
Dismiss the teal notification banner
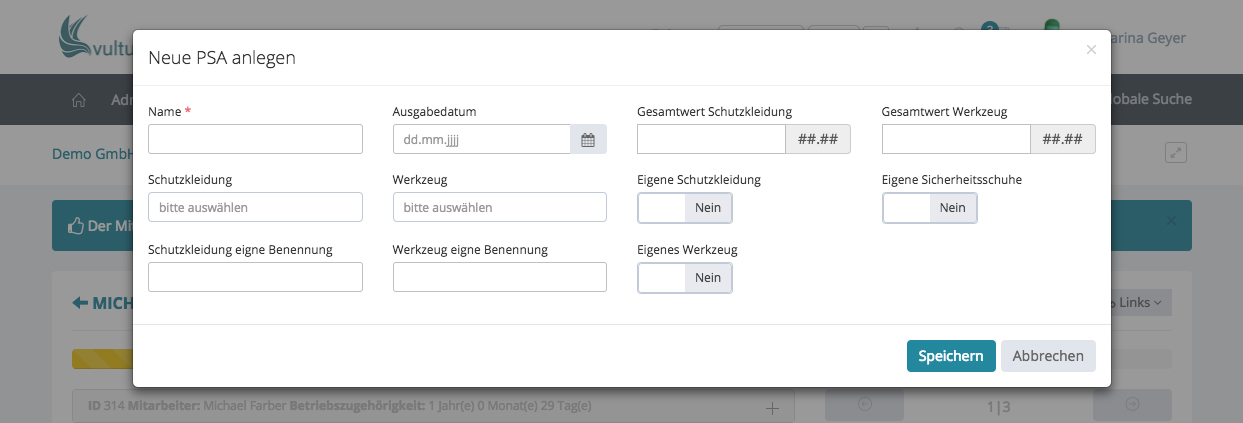[x=1171, y=221]
